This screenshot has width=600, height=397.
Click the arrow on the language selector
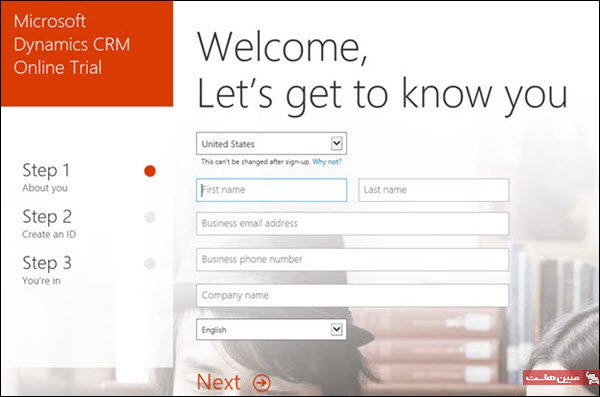[336, 329]
